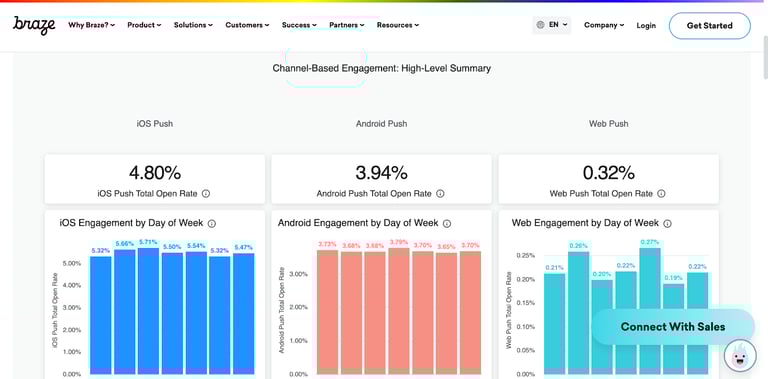Open the Solutions dropdown

point(193,25)
